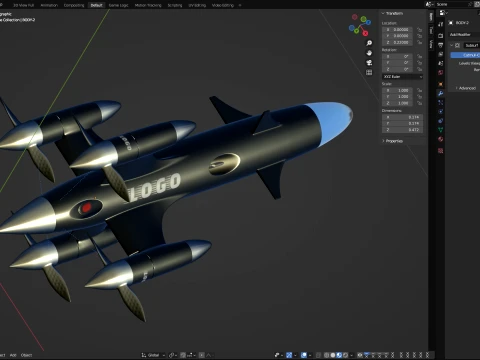Image resolution: width=480 pixels, height=360 pixels.
Task: Open the Object menu in viewport header
Action: (x=26, y=355)
